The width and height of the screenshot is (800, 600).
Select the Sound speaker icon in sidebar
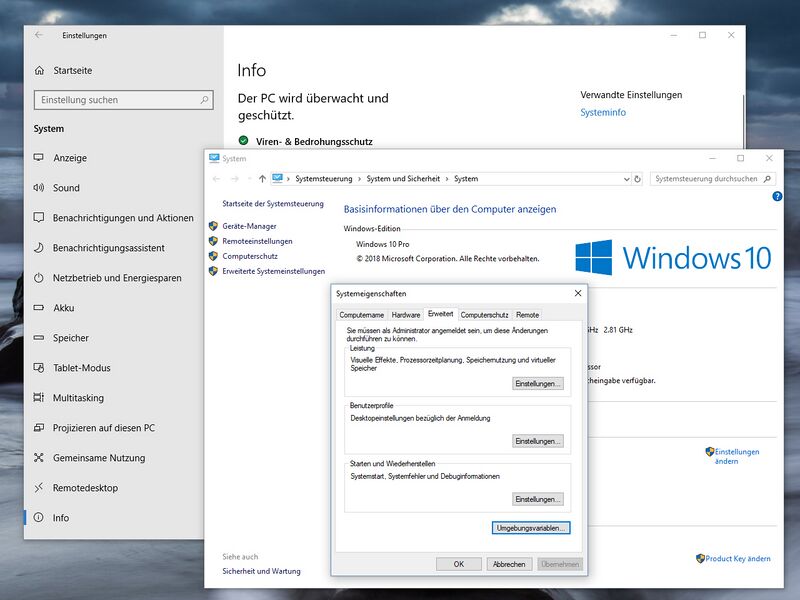pos(41,188)
